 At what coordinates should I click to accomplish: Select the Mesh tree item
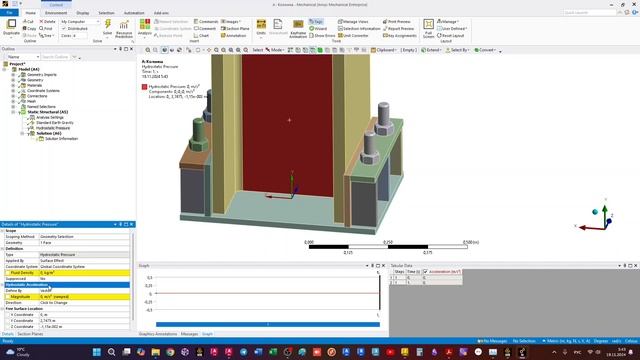[31, 101]
